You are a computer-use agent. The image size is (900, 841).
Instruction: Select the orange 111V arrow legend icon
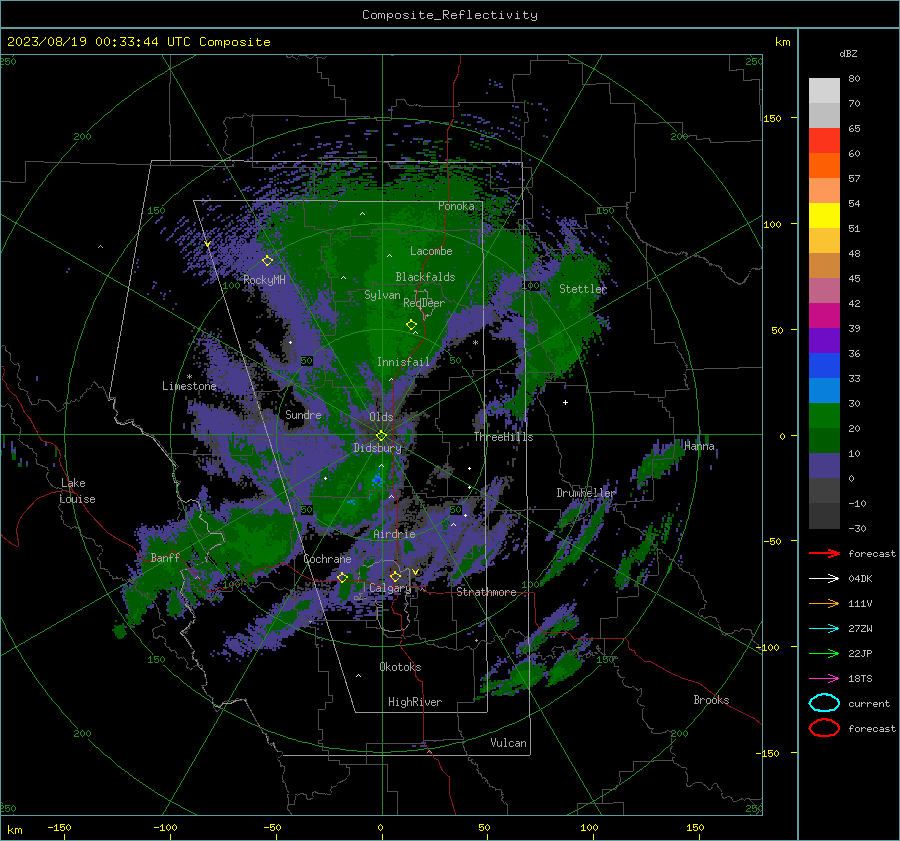click(x=824, y=603)
